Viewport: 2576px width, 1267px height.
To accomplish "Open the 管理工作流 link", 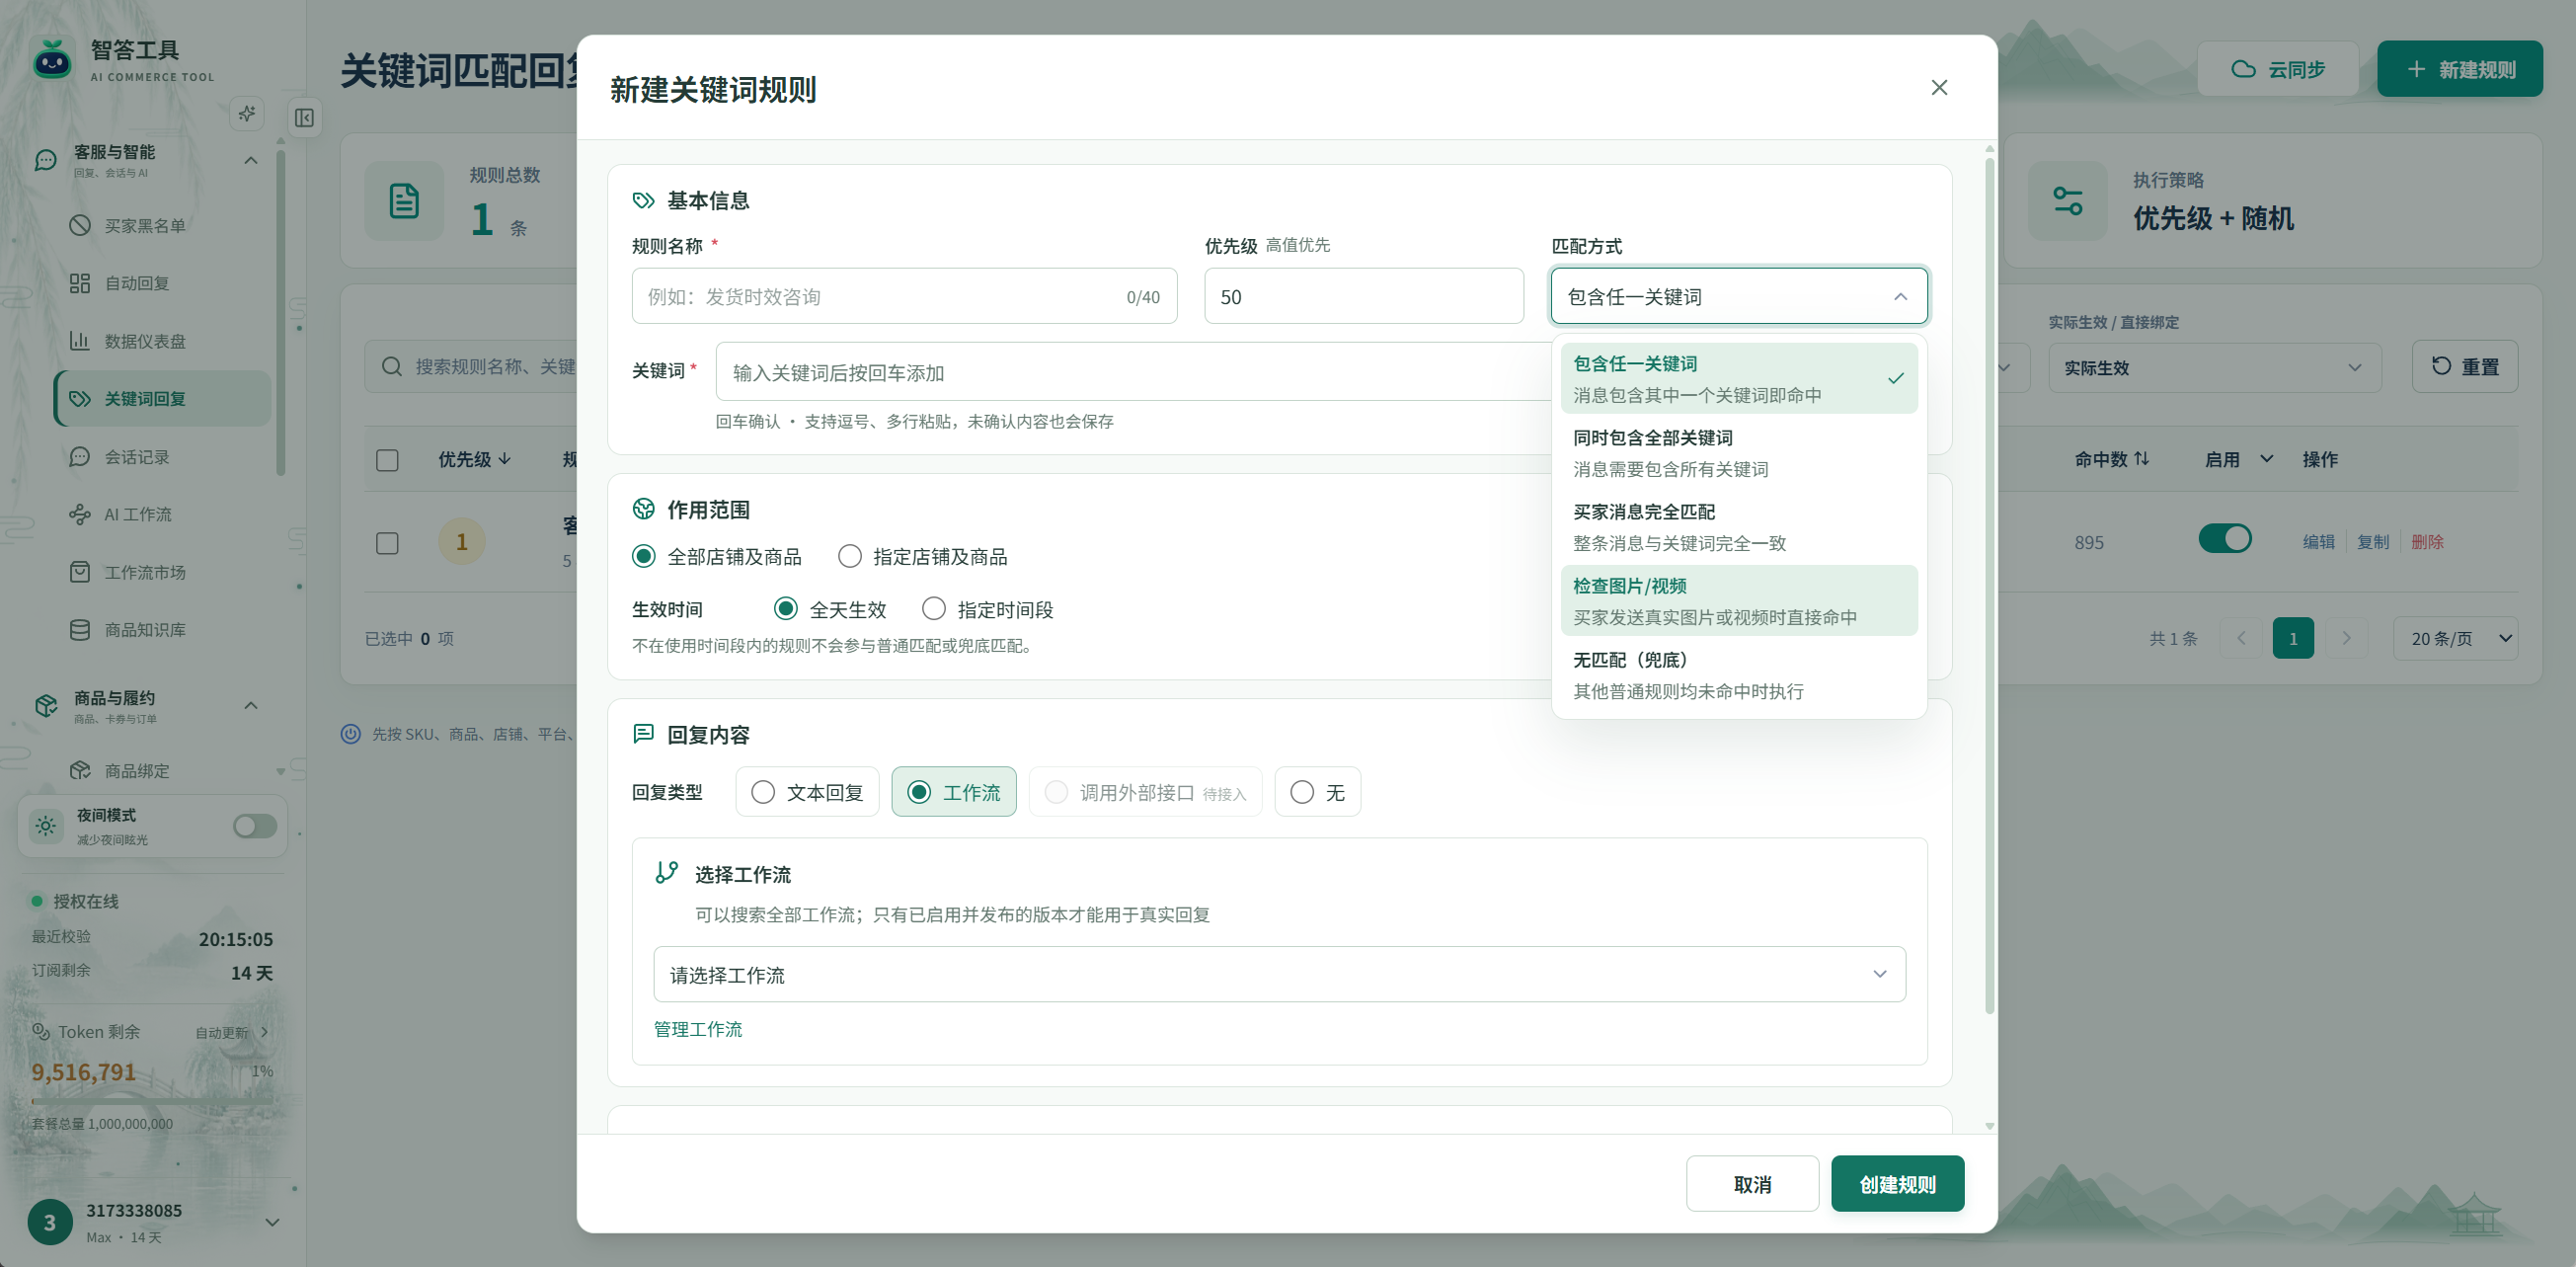I will pos(698,1029).
